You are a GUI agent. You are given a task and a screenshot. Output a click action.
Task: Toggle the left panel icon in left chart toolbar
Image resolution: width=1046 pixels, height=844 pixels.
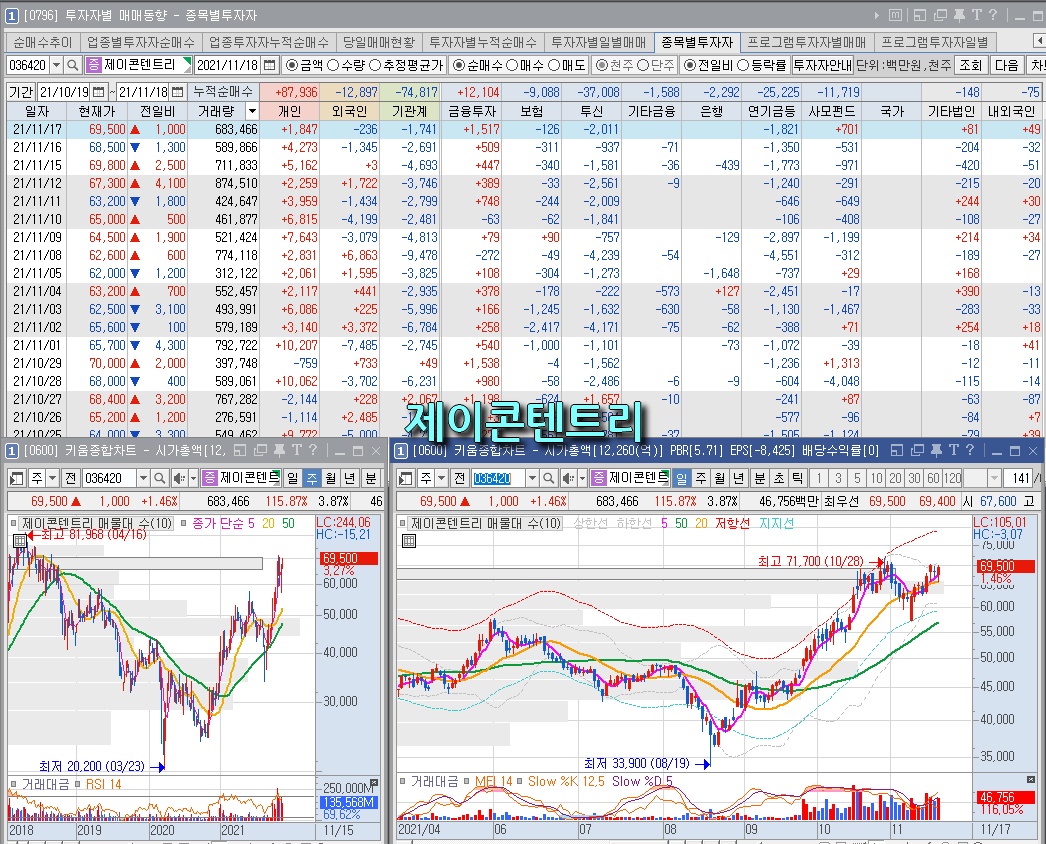tap(17, 478)
